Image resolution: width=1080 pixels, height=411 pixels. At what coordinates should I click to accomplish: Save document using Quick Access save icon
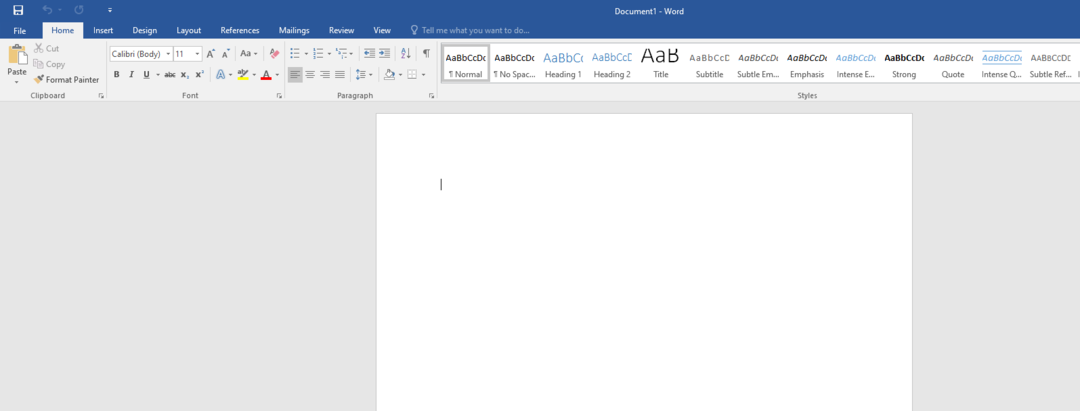coord(18,10)
